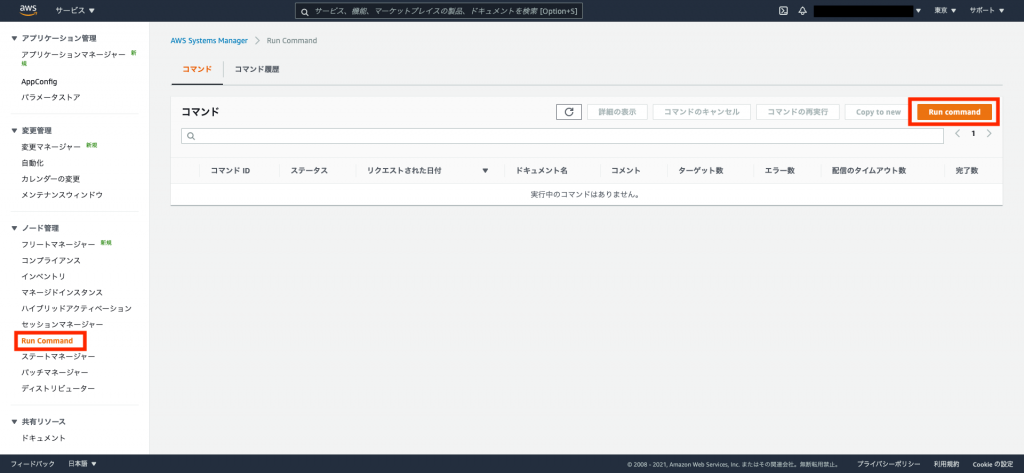
Task: Click the コメント column header
Action: pyautogui.click(x=626, y=171)
